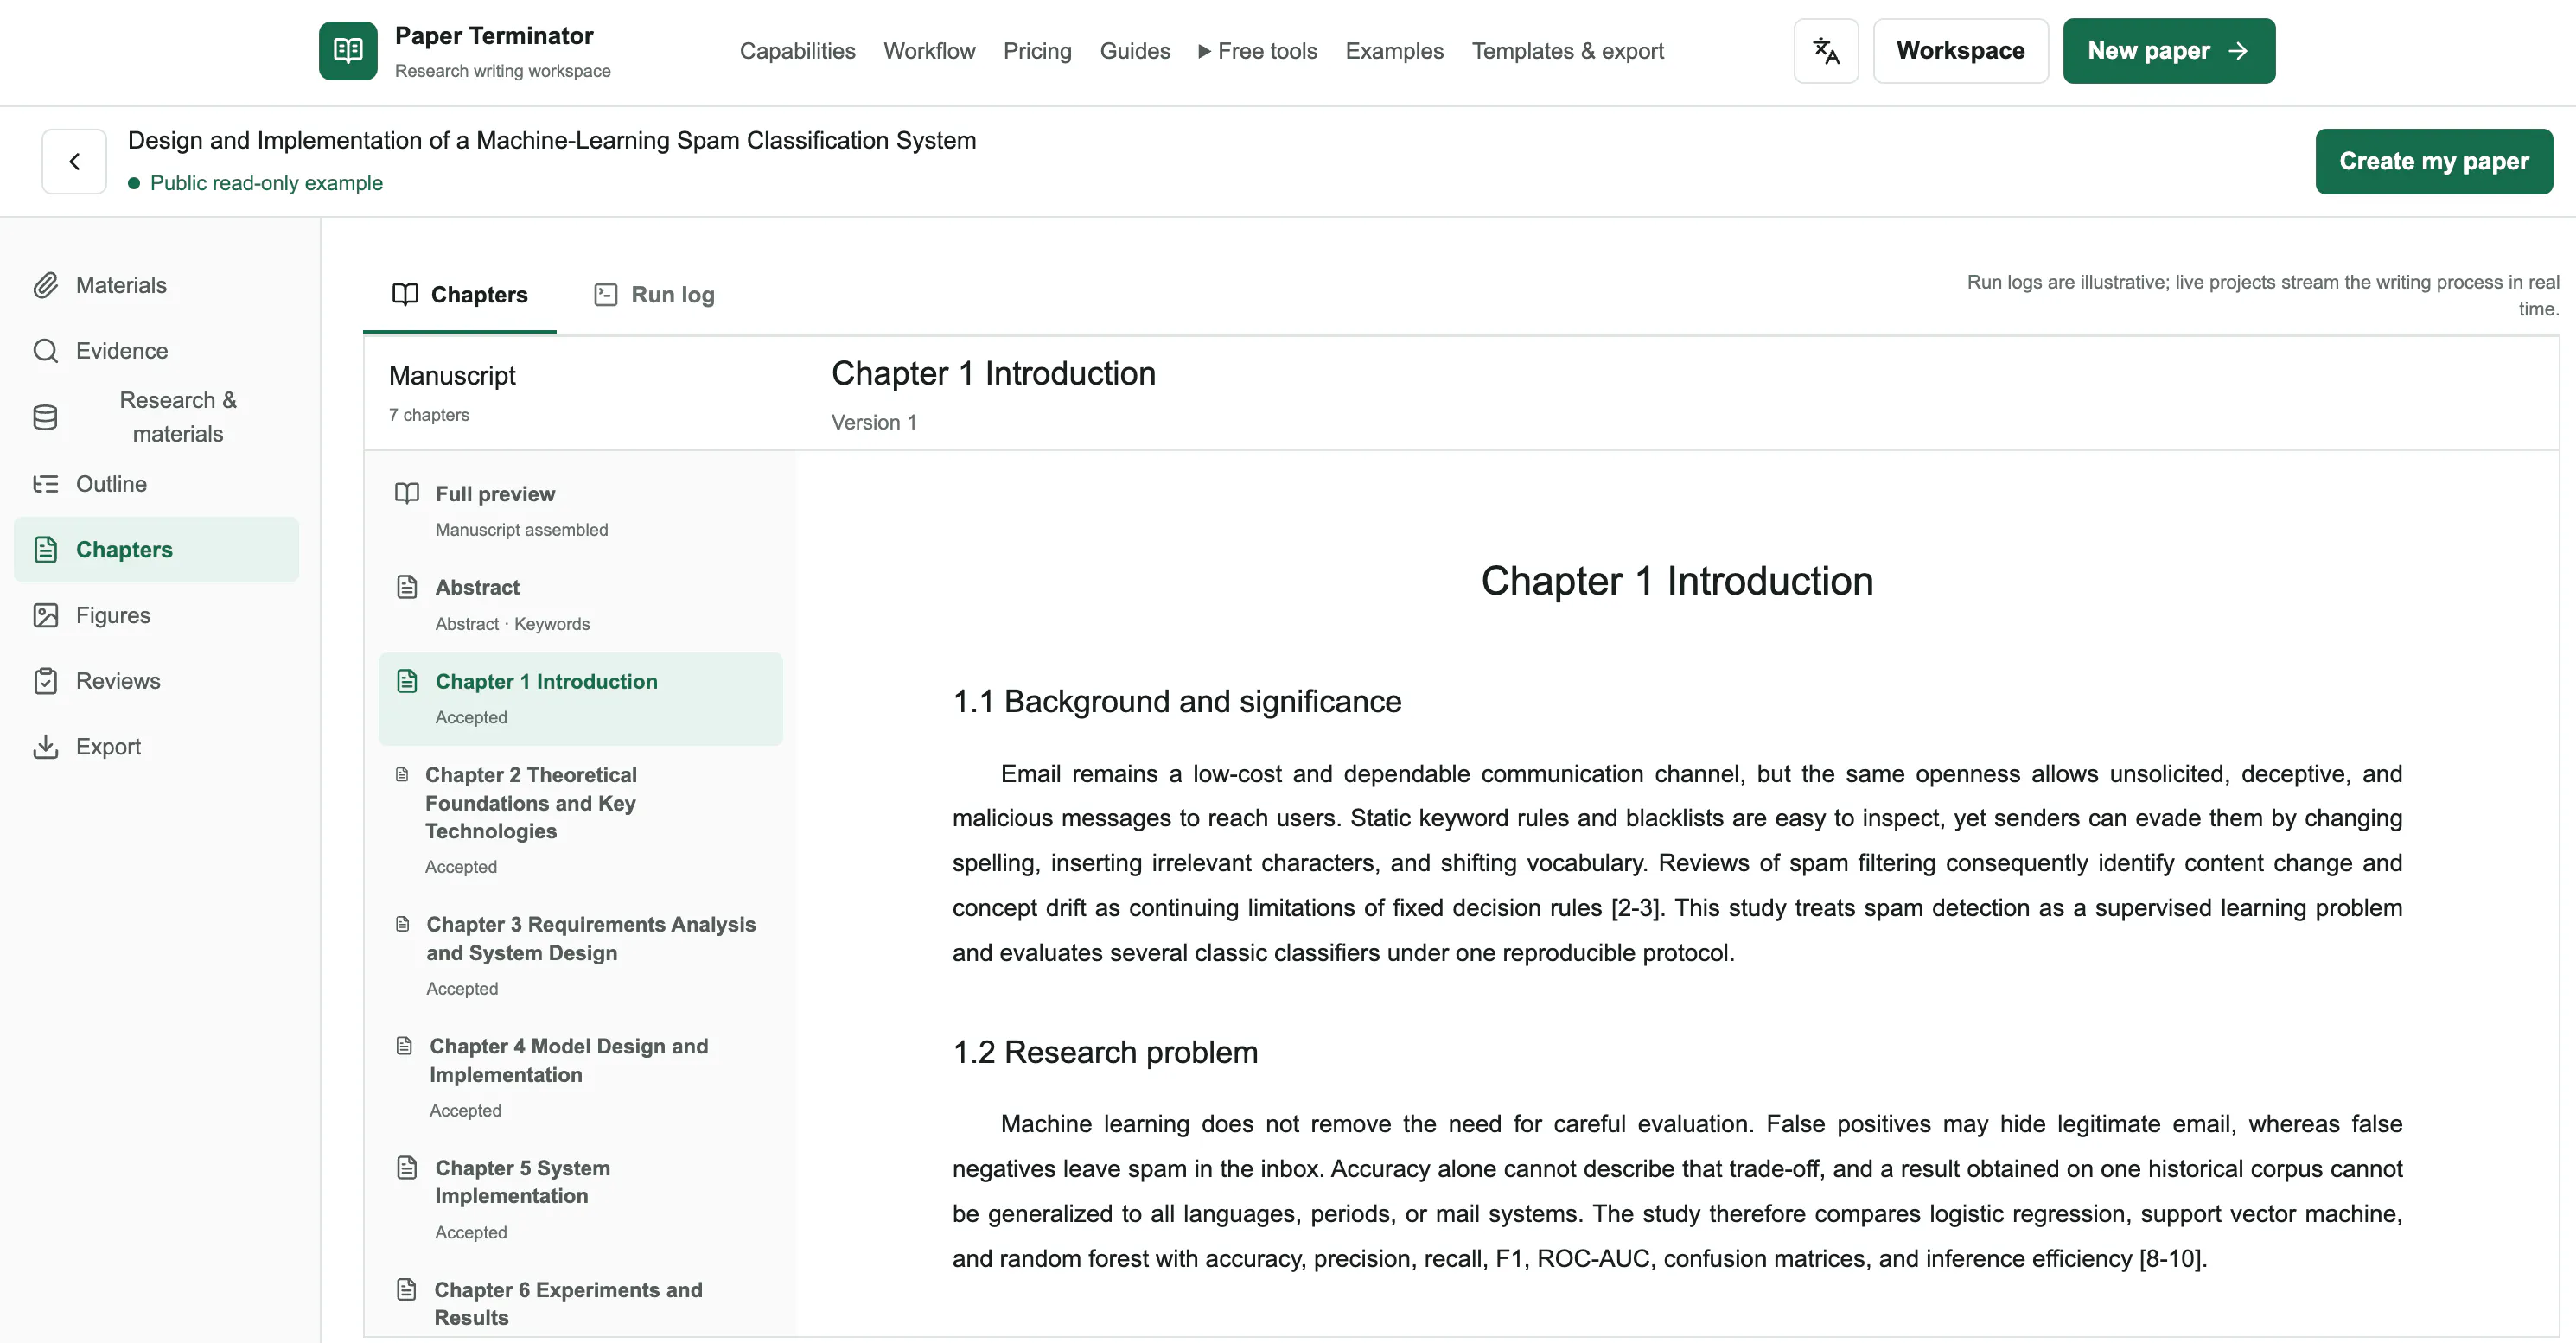The height and width of the screenshot is (1343, 2576).
Task: Click the Export download icon
Action: [x=45, y=747]
